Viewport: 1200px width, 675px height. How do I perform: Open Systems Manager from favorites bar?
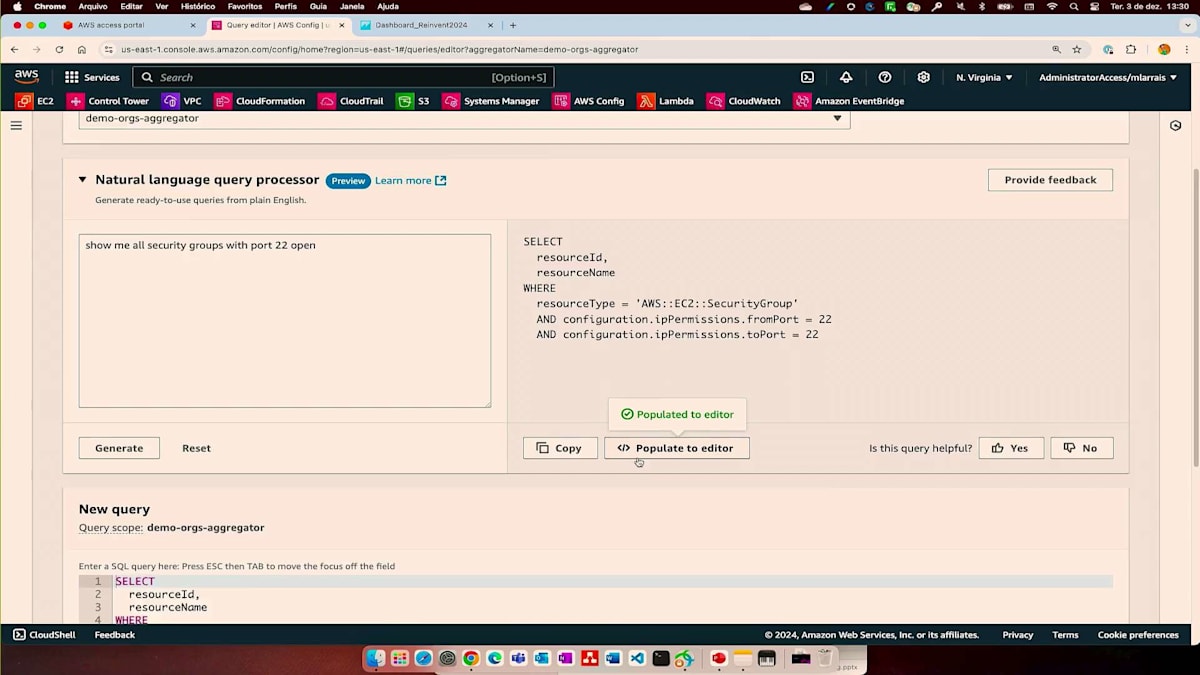(491, 101)
